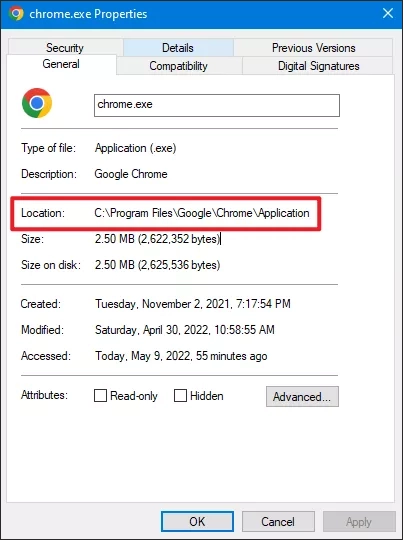Click the Attributes: label
403x540 pixels.
(x=44, y=395)
